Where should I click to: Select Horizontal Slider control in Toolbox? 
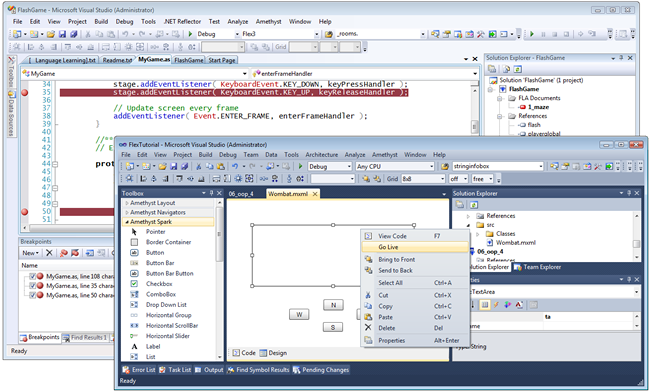click(x=167, y=336)
